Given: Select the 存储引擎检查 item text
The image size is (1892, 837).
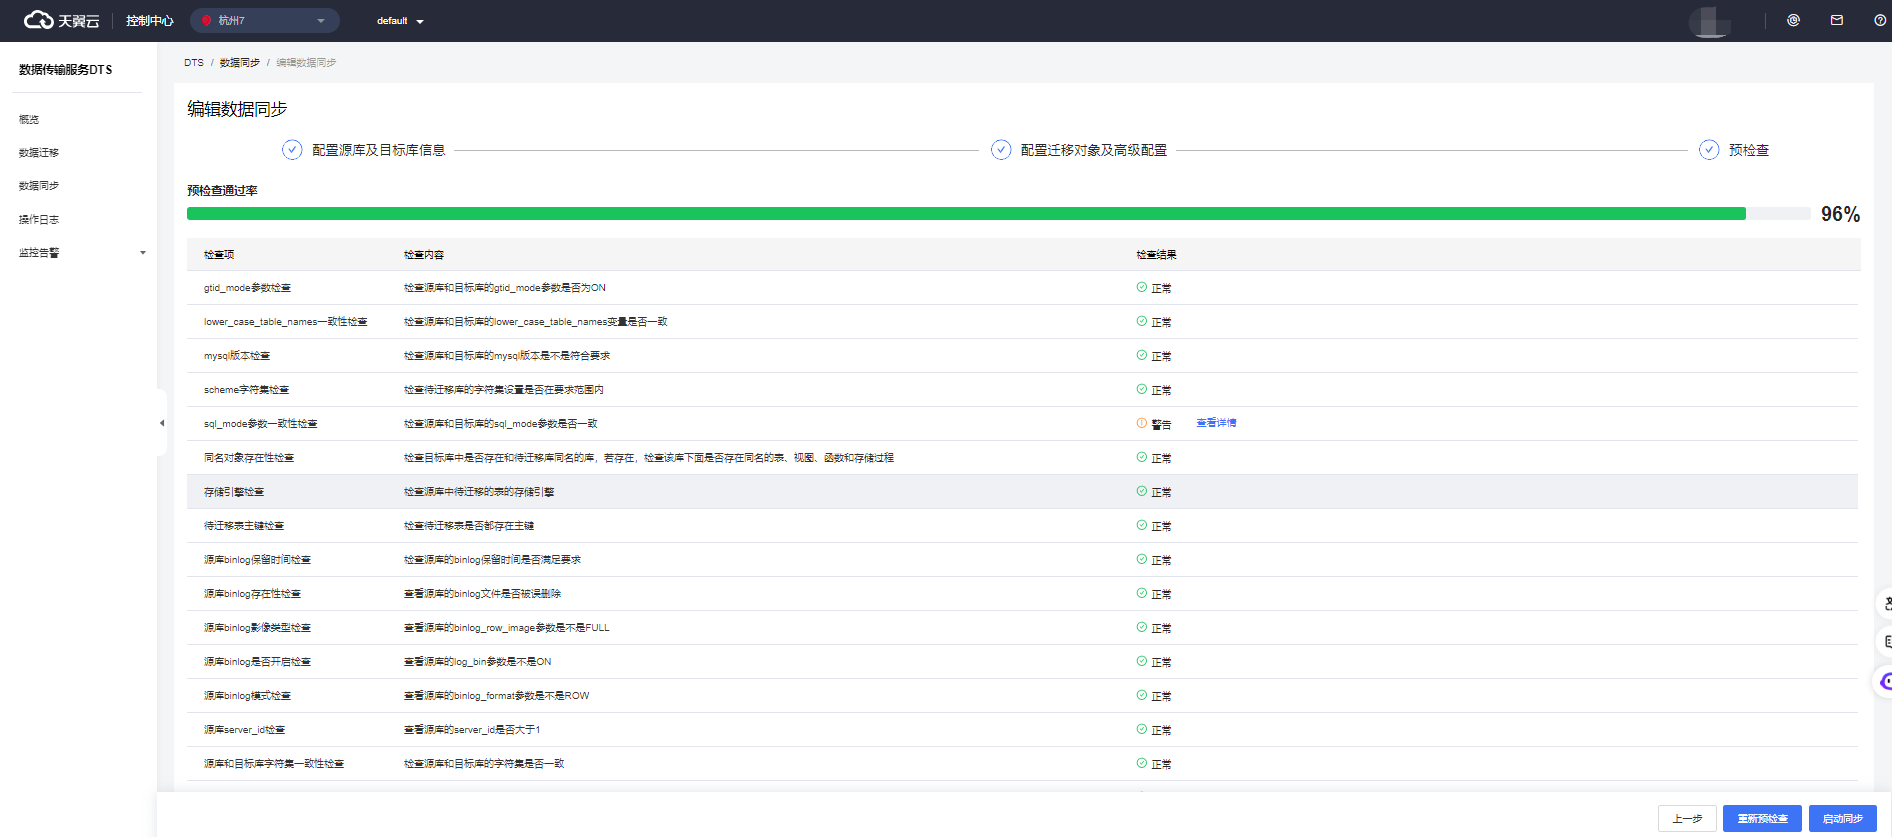Looking at the screenshot, I should tap(234, 492).
